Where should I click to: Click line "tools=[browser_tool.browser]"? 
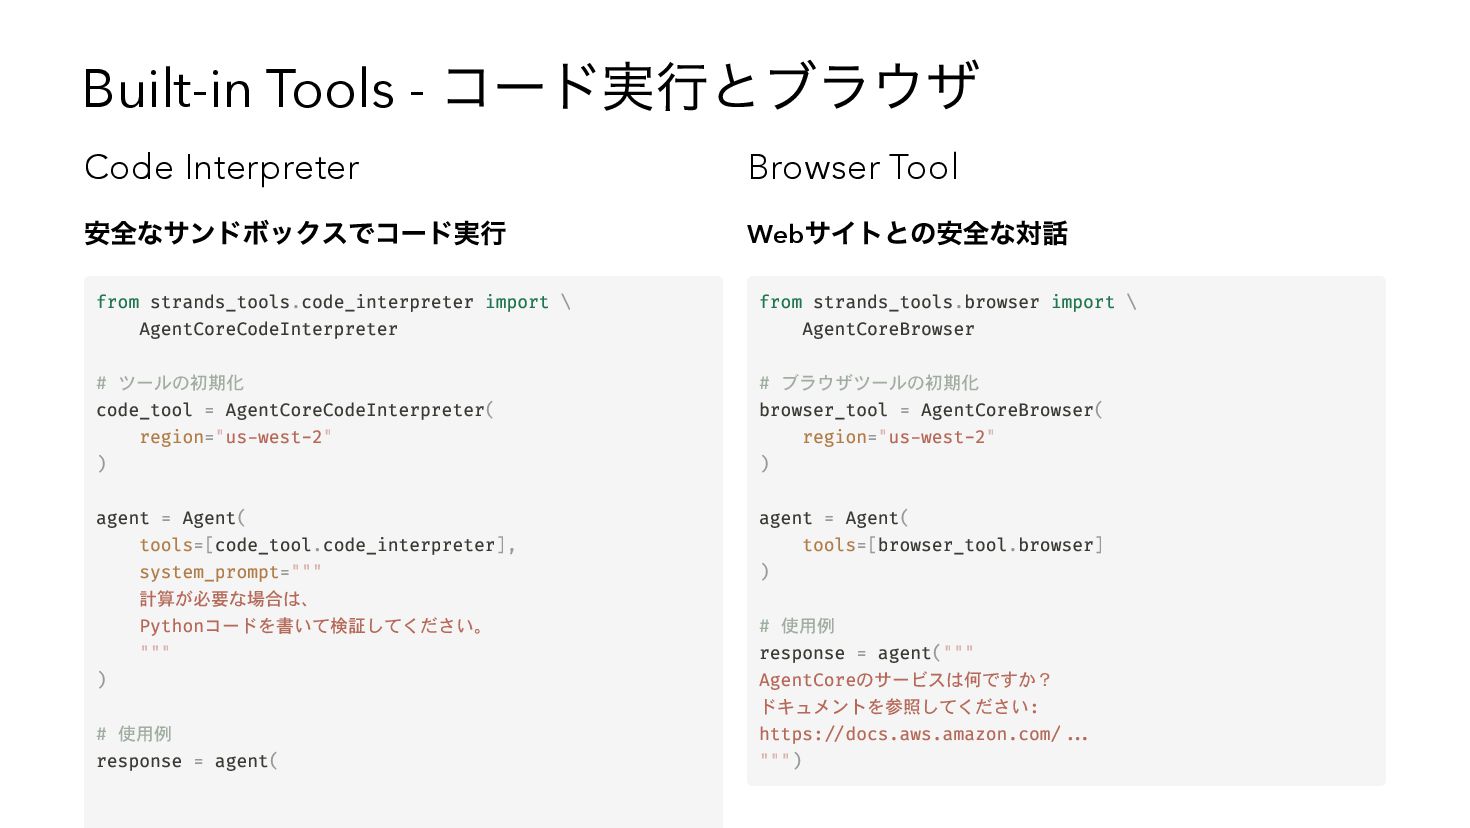tap(953, 545)
